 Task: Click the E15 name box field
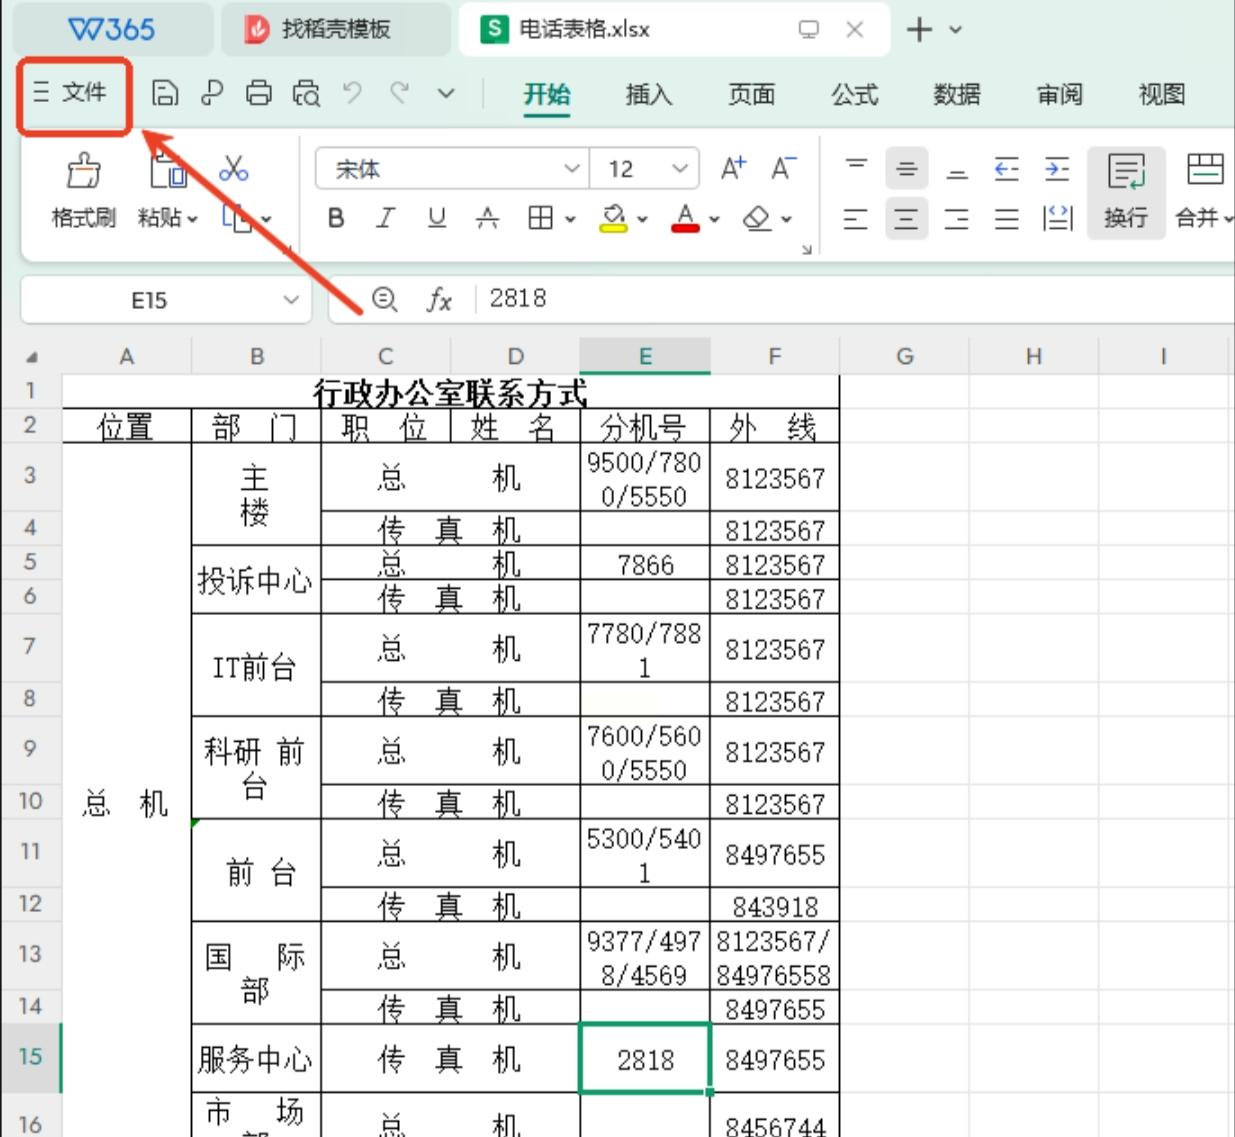(149, 300)
